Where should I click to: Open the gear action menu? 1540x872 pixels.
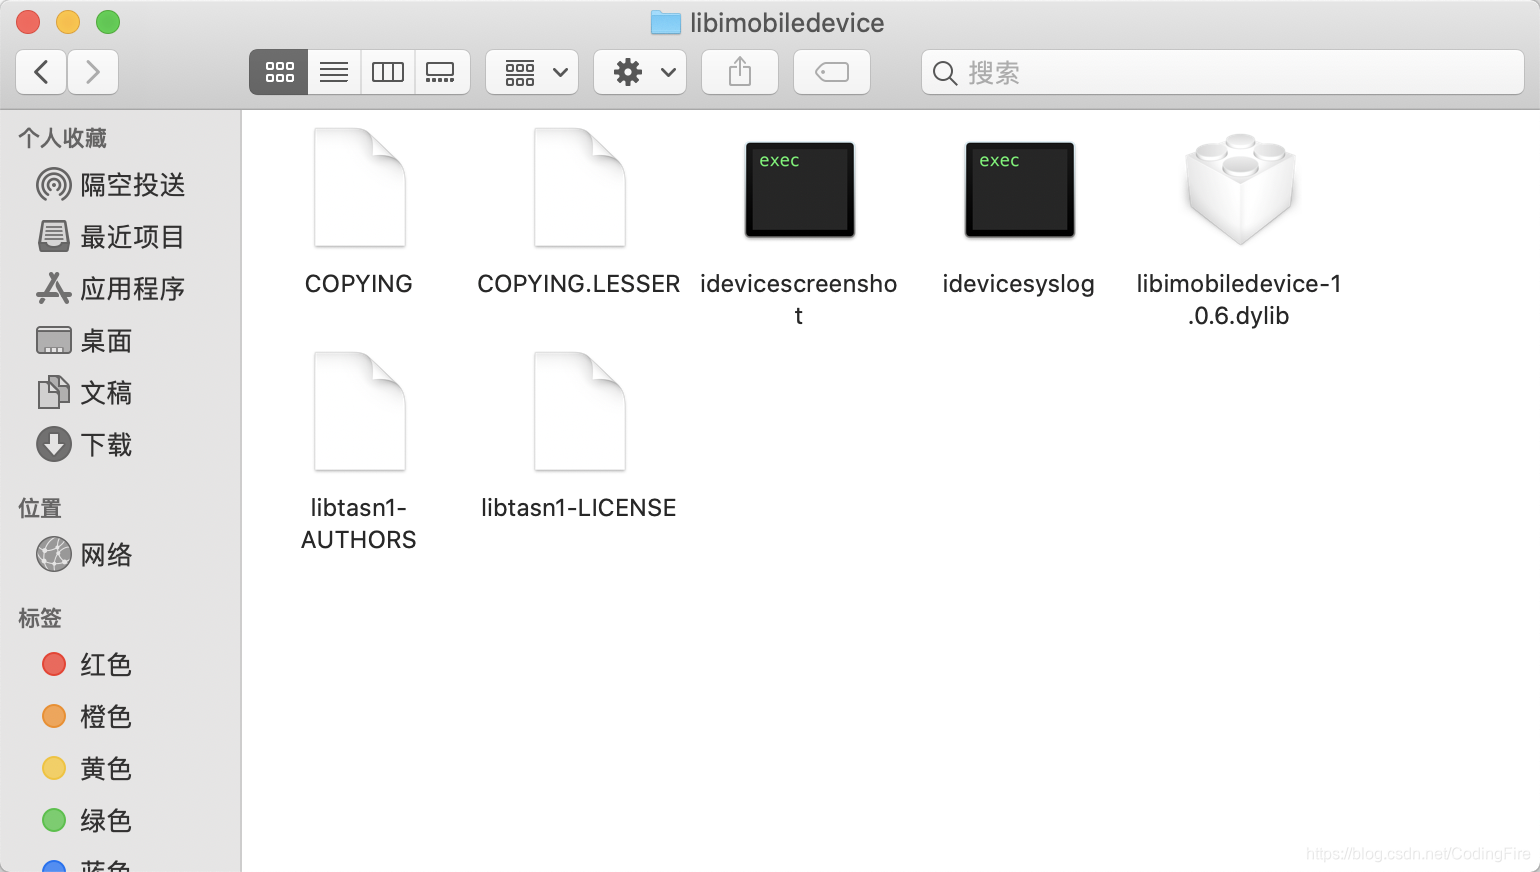coord(640,72)
